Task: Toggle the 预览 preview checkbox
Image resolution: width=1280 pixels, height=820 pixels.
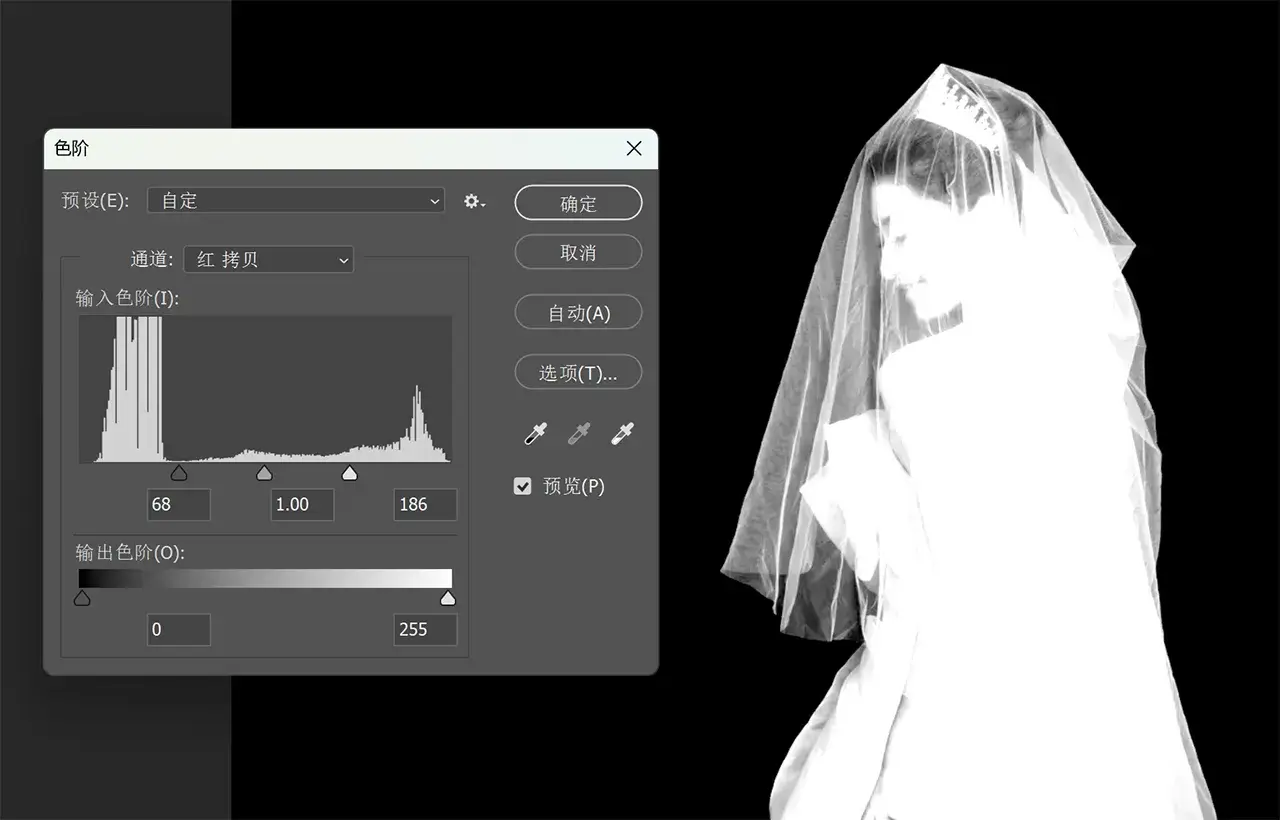Action: [x=522, y=486]
